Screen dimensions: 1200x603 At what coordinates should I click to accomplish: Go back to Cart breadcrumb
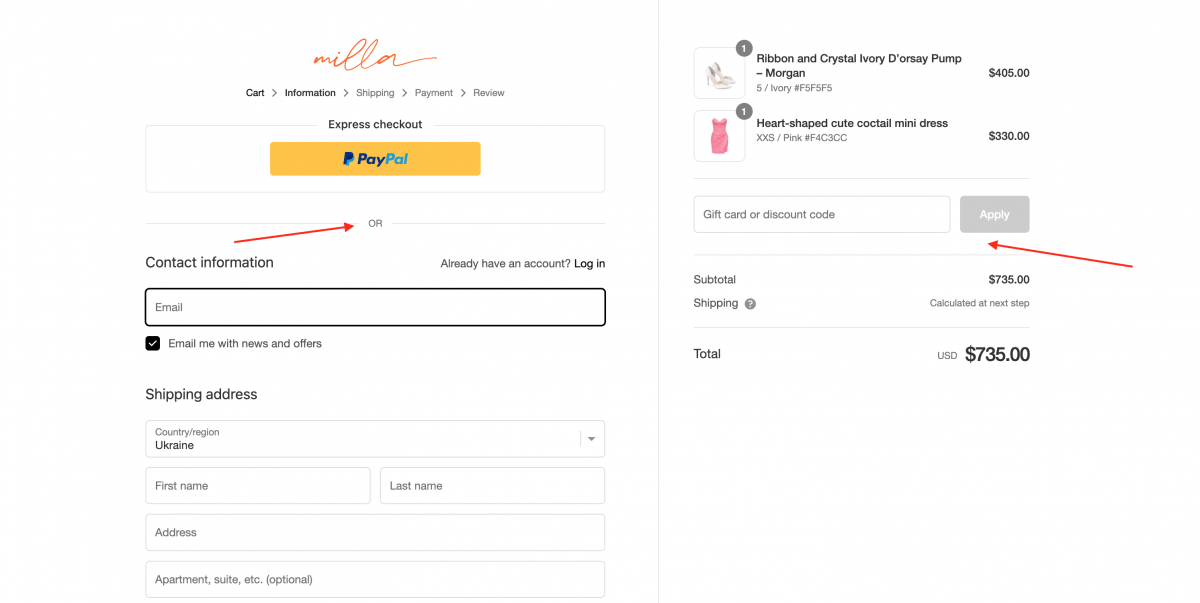(255, 93)
